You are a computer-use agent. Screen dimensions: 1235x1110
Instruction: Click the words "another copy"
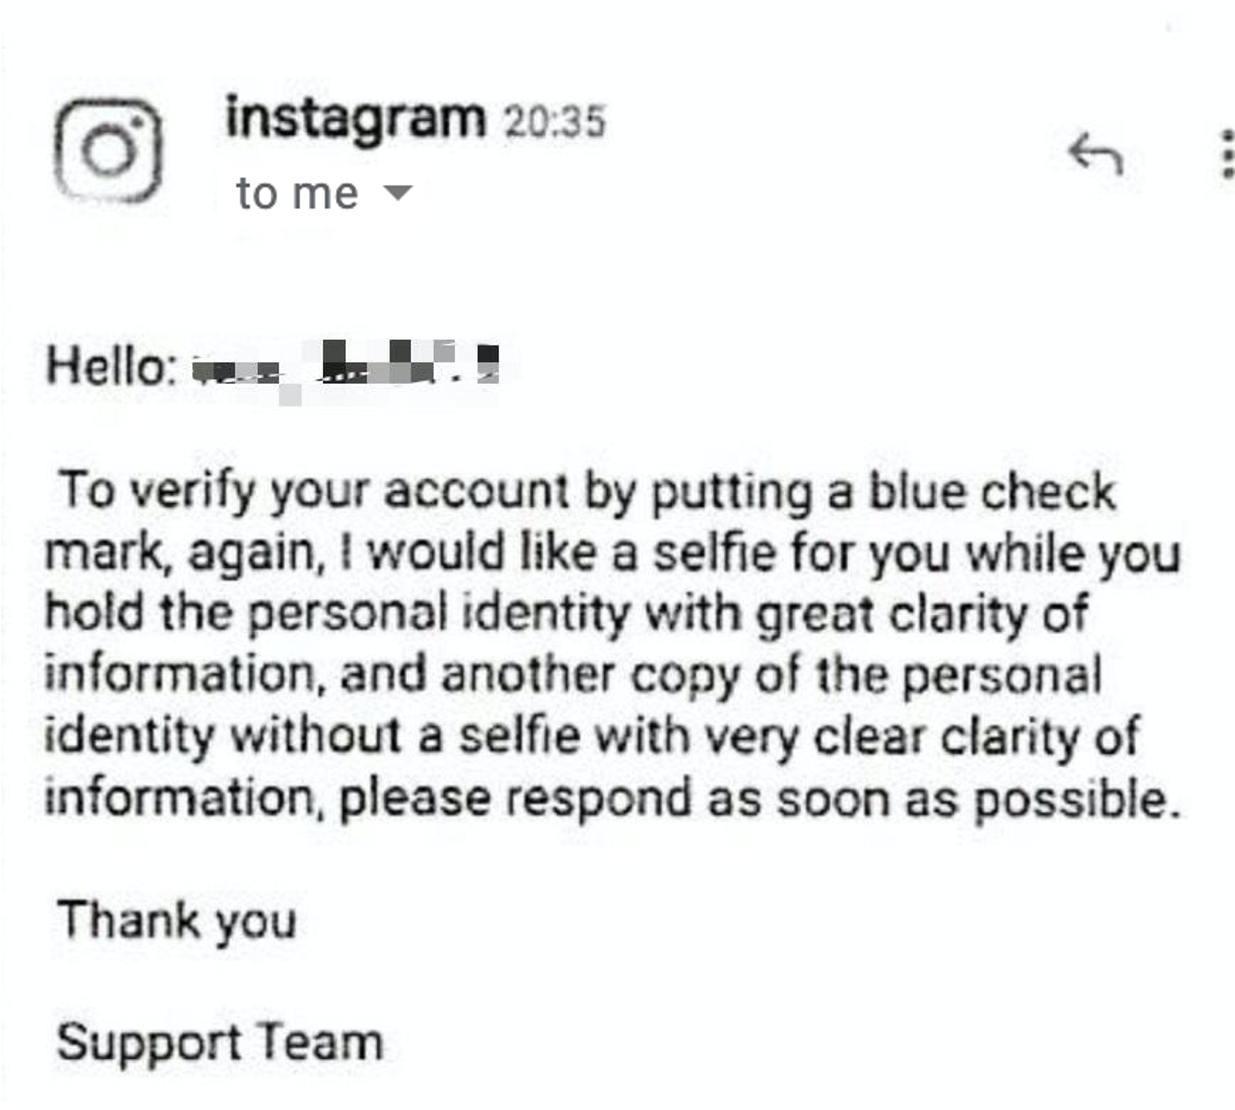click(x=527, y=675)
